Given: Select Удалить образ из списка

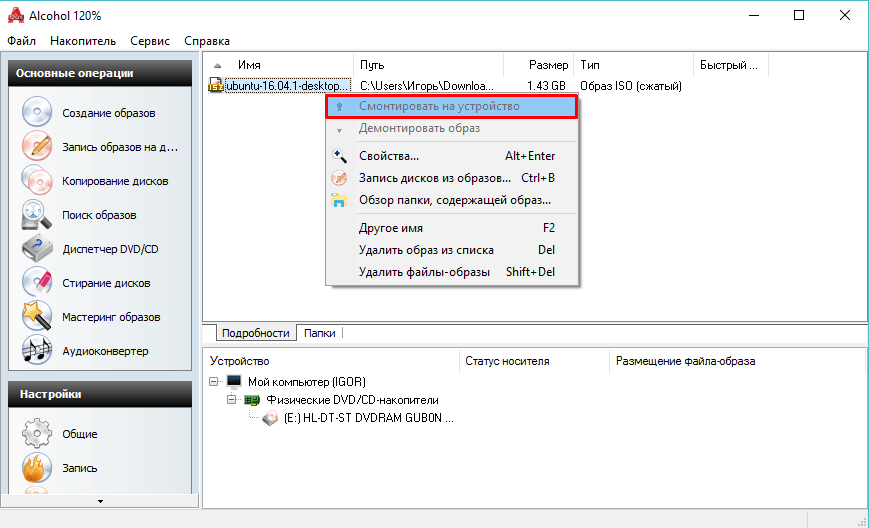Looking at the screenshot, I should (x=452, y=250).
